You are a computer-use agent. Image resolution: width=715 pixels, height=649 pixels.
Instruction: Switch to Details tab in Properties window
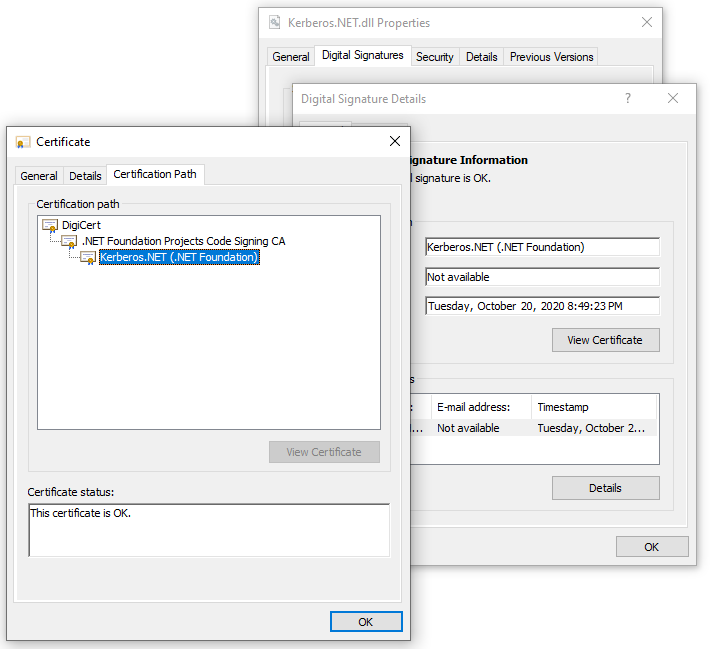point(482,57)
